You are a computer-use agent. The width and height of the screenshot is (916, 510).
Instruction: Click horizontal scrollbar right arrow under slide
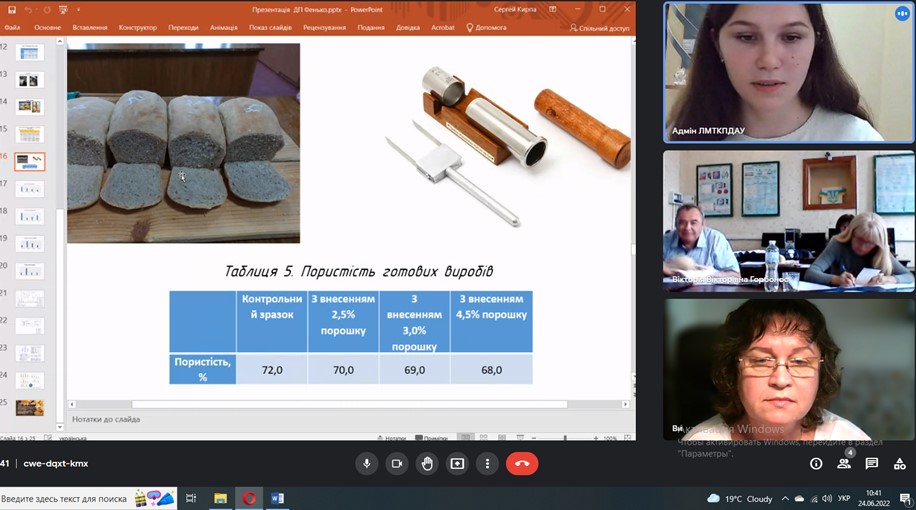625,404
